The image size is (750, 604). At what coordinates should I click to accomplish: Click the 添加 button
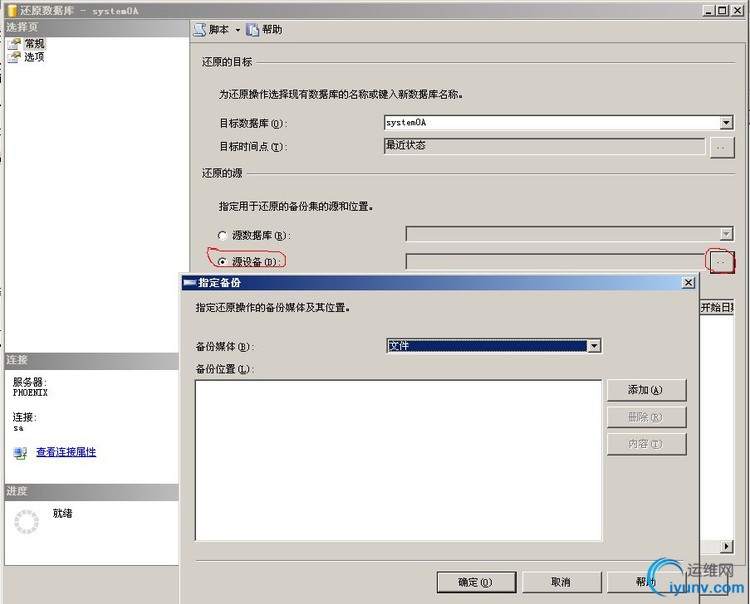pos(646,390)
